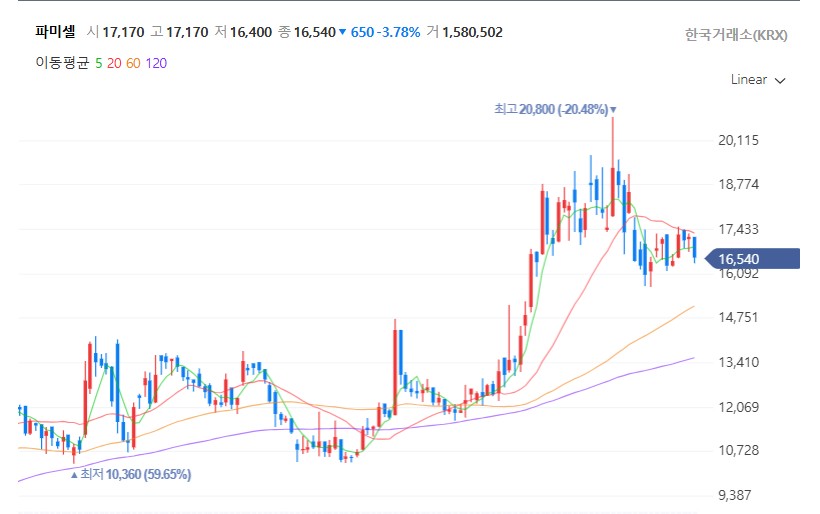Viewport: 820px width, 514px height.
Task: Click the 한국거래소(KRX) exchange label
Action: tap(736, 35)
